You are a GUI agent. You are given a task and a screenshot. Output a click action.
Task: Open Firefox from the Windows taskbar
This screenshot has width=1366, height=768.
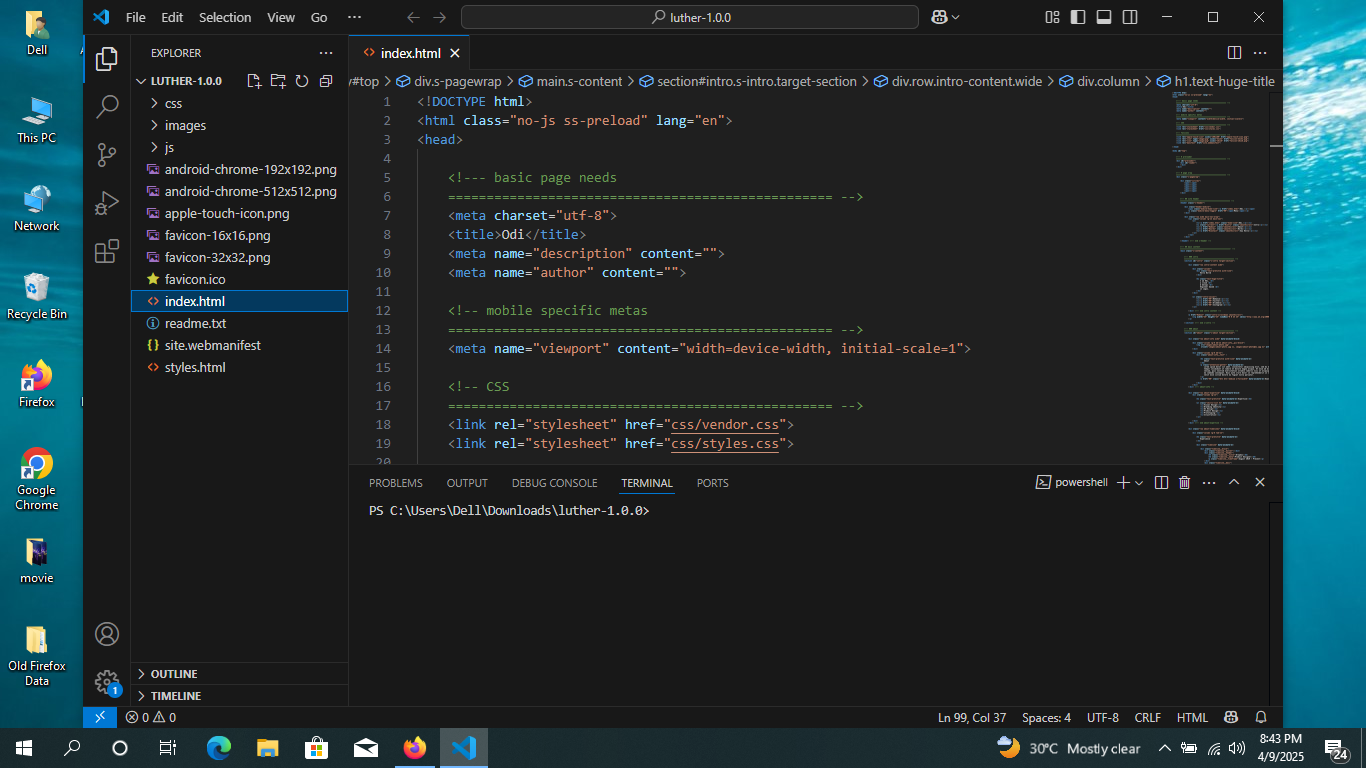click(x=414, y=748)
